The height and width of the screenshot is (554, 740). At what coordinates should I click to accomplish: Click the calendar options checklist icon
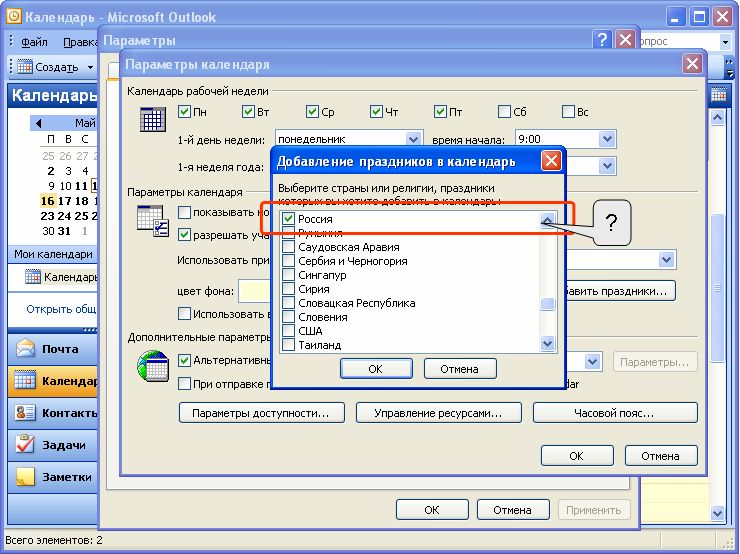[153, 220]
